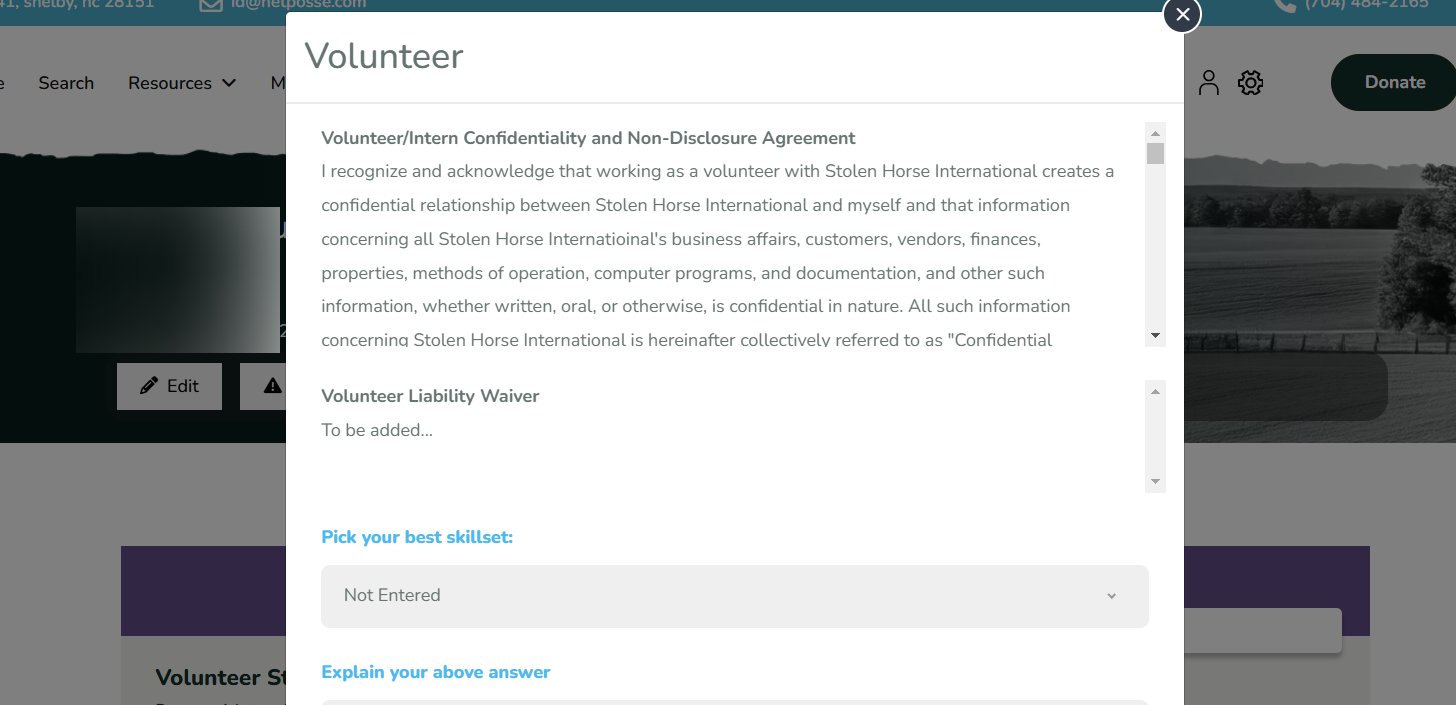
Task: Click the (704) 484-2165 phone link
Action: point(1367,5)
